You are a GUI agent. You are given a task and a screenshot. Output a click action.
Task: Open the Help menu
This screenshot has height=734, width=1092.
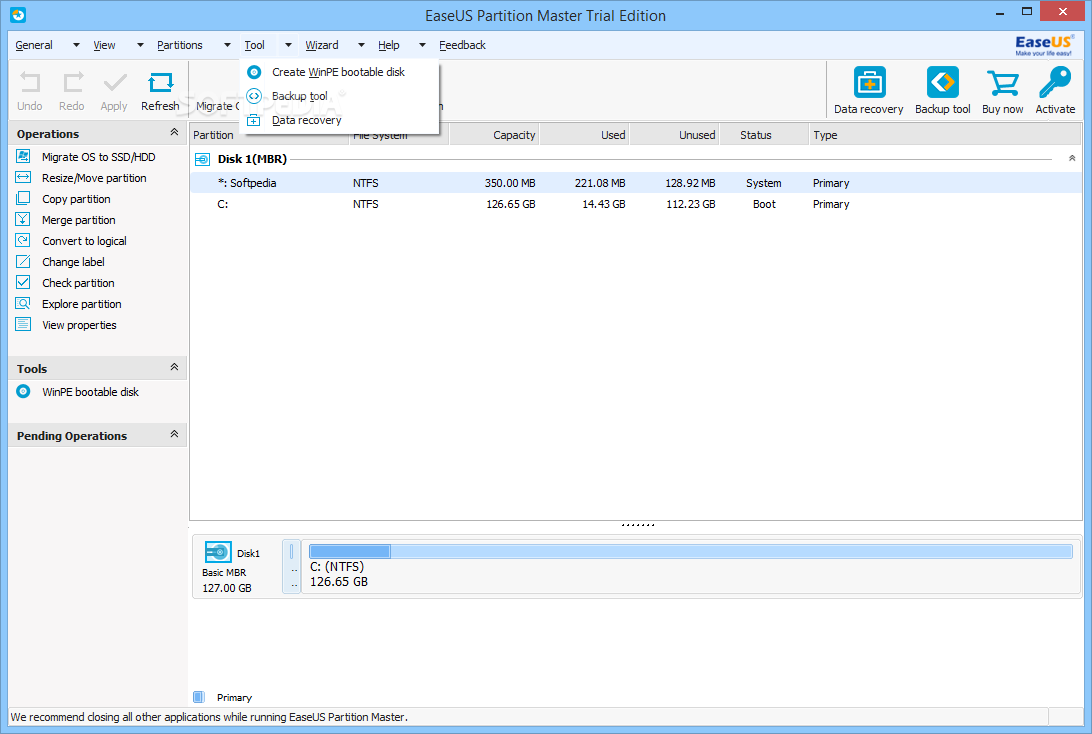[x=389, y=45]
